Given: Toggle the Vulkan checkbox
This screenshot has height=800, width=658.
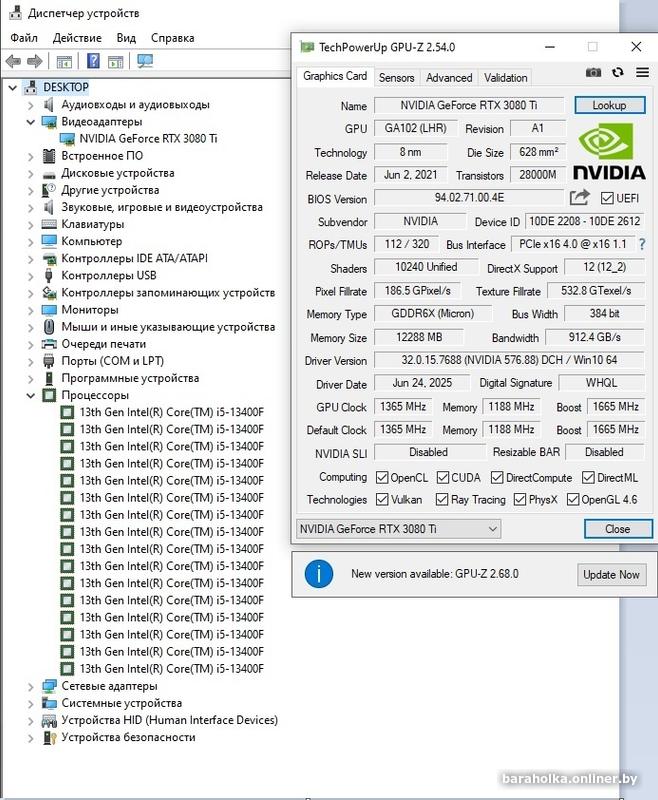Looking at the screenshot, I should coord(382,499).
